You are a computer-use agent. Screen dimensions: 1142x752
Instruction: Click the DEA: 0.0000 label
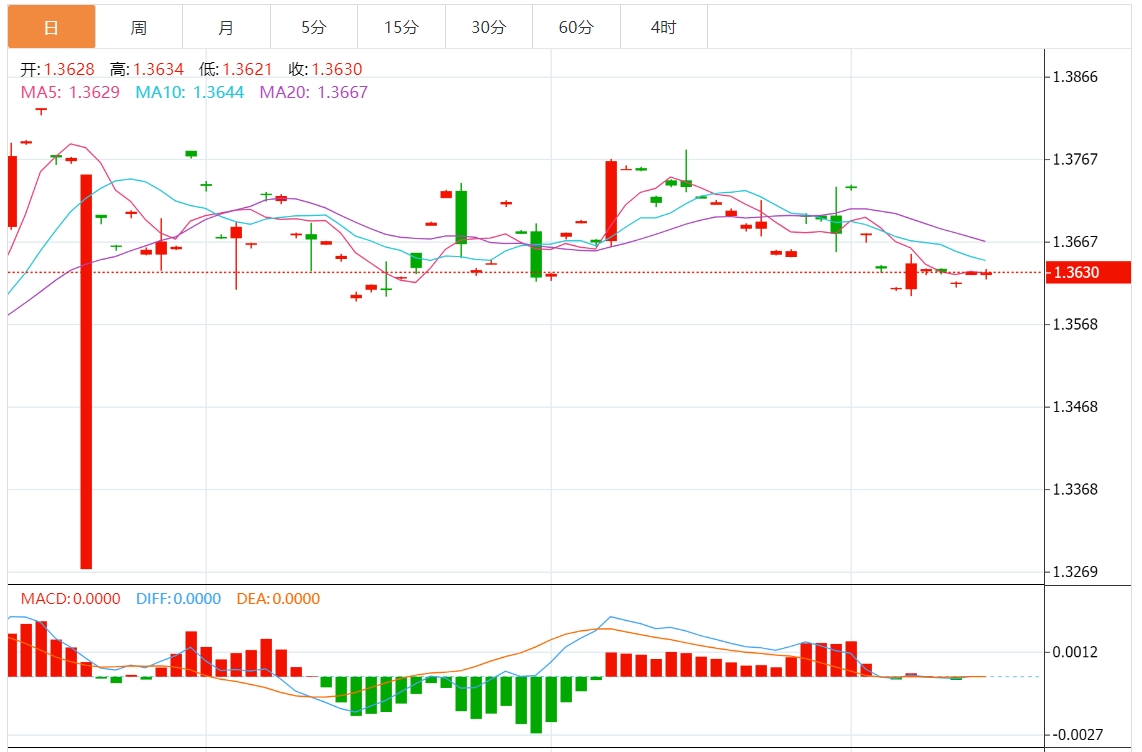coord(278,598)
